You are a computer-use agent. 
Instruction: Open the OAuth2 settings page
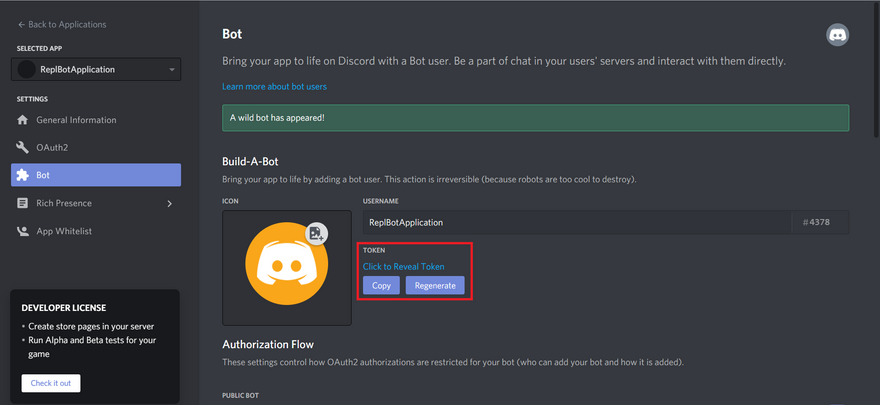click(x=52, y=148)
